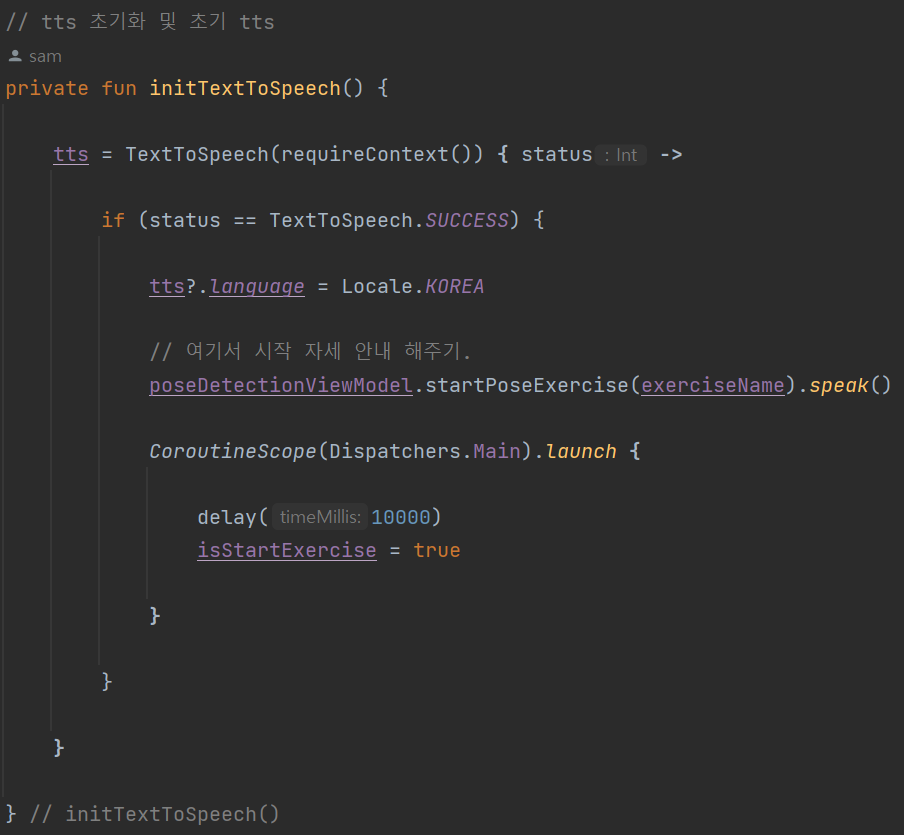Click the closing brace of the TextToSpeech lambda
Image resolution: width=904 pixels, height=835 pixels.
pyautogui.click(x=59, y=748)
